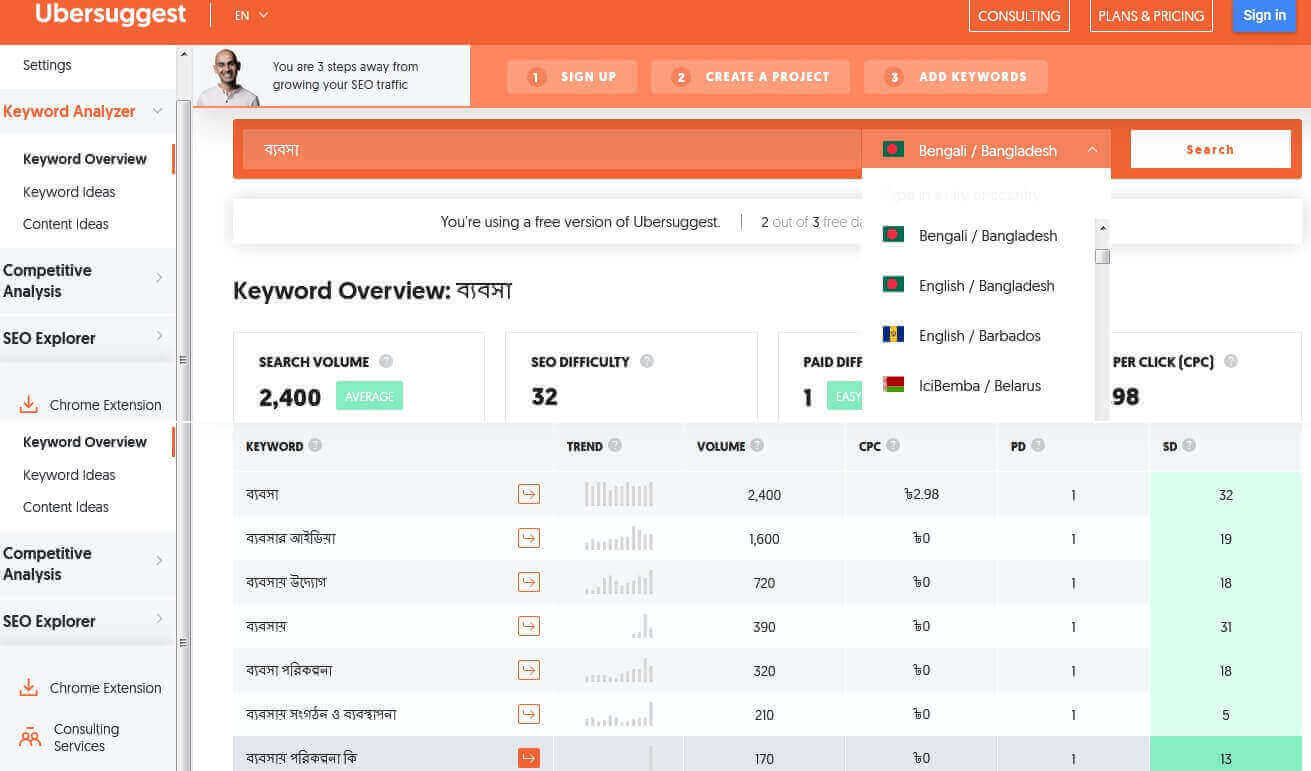Show help info for Cost Per Click
This screenshot has width=1311, height=771.
click(x=1231, y=362)
